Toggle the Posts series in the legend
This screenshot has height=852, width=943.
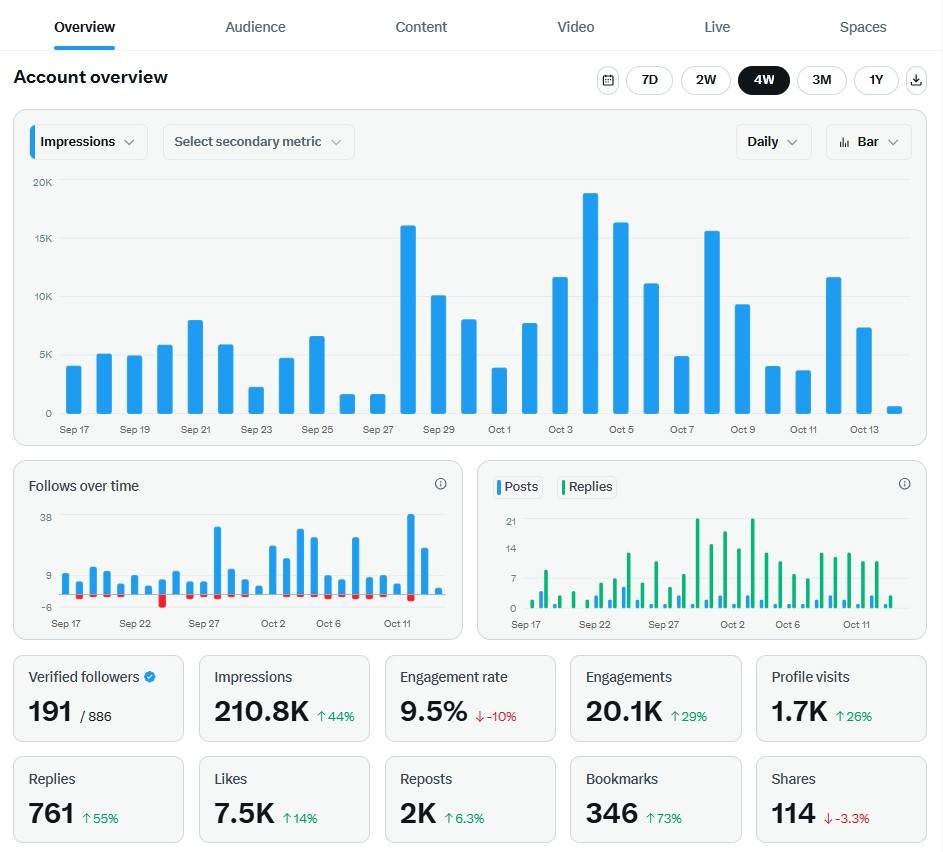tap(518, 487)
